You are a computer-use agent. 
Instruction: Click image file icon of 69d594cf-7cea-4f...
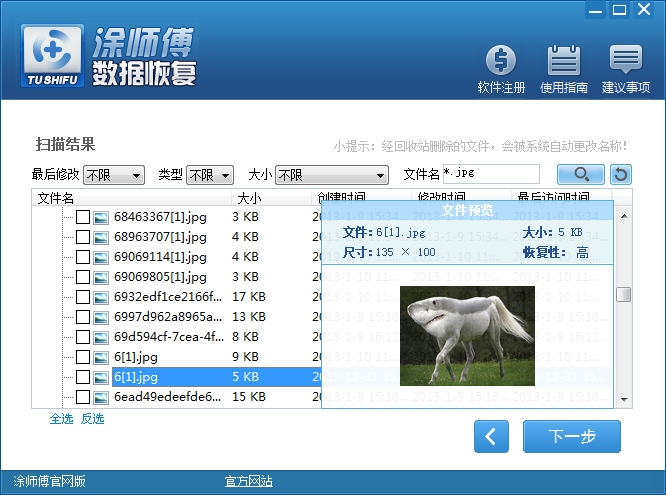(x=101, y=337)
